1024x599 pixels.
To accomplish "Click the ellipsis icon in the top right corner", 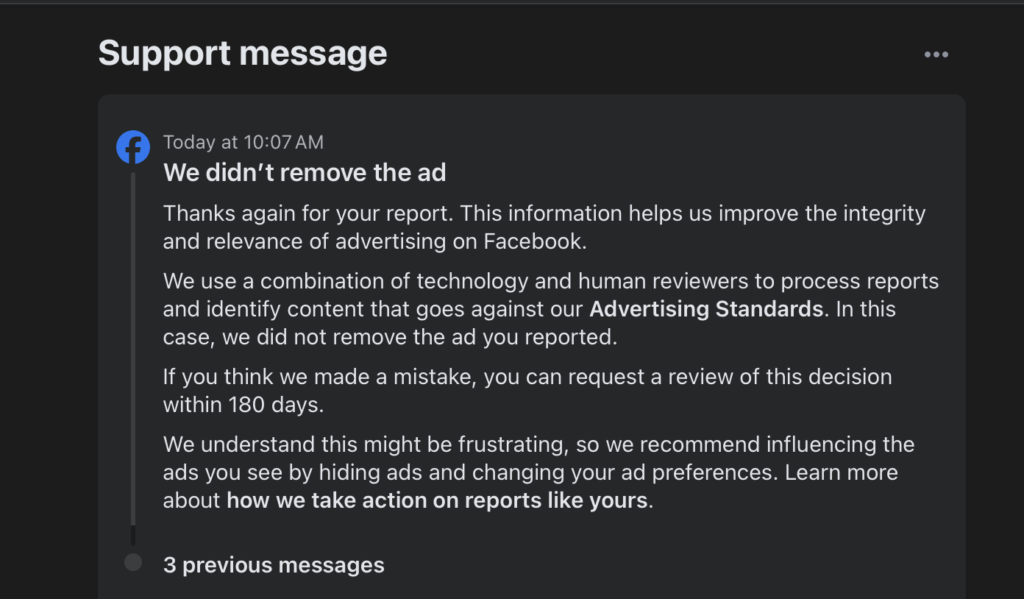I will coord(936,54).
